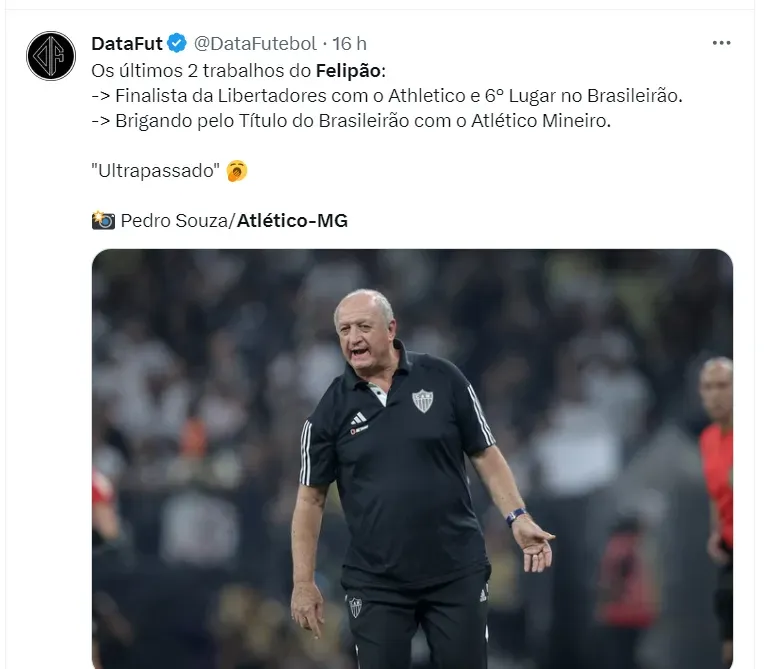Click the camera flash emoji

[x=103, y=220]
